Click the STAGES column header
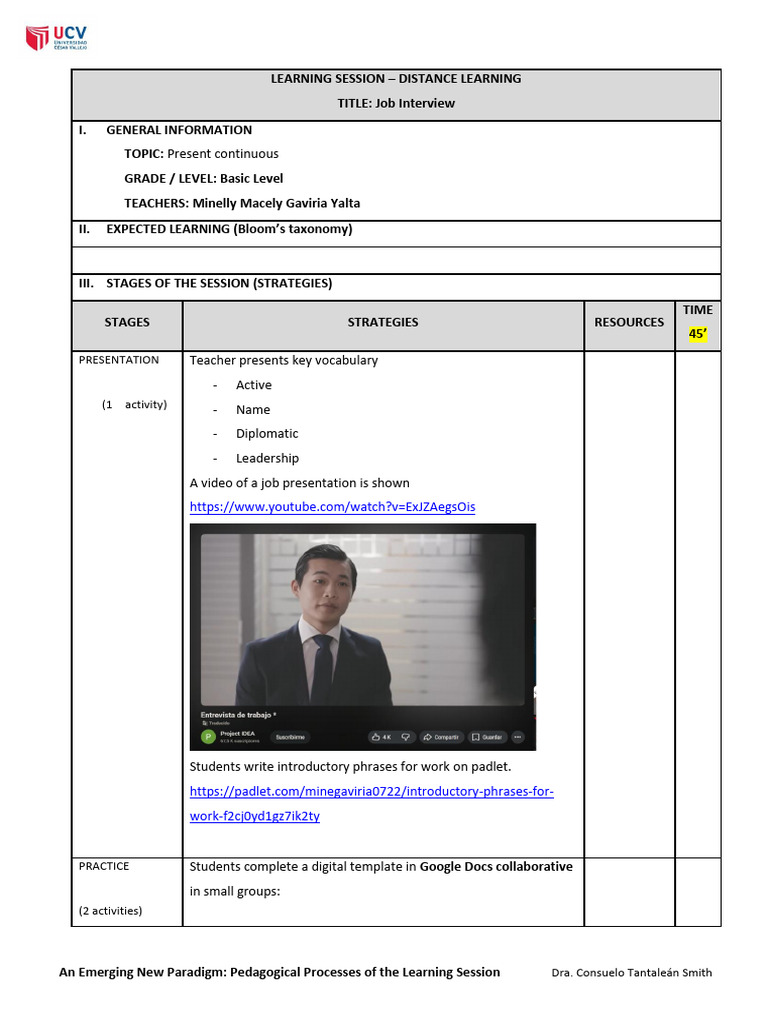This screenshot has height=1024, width=768. (x=127, y=322)
